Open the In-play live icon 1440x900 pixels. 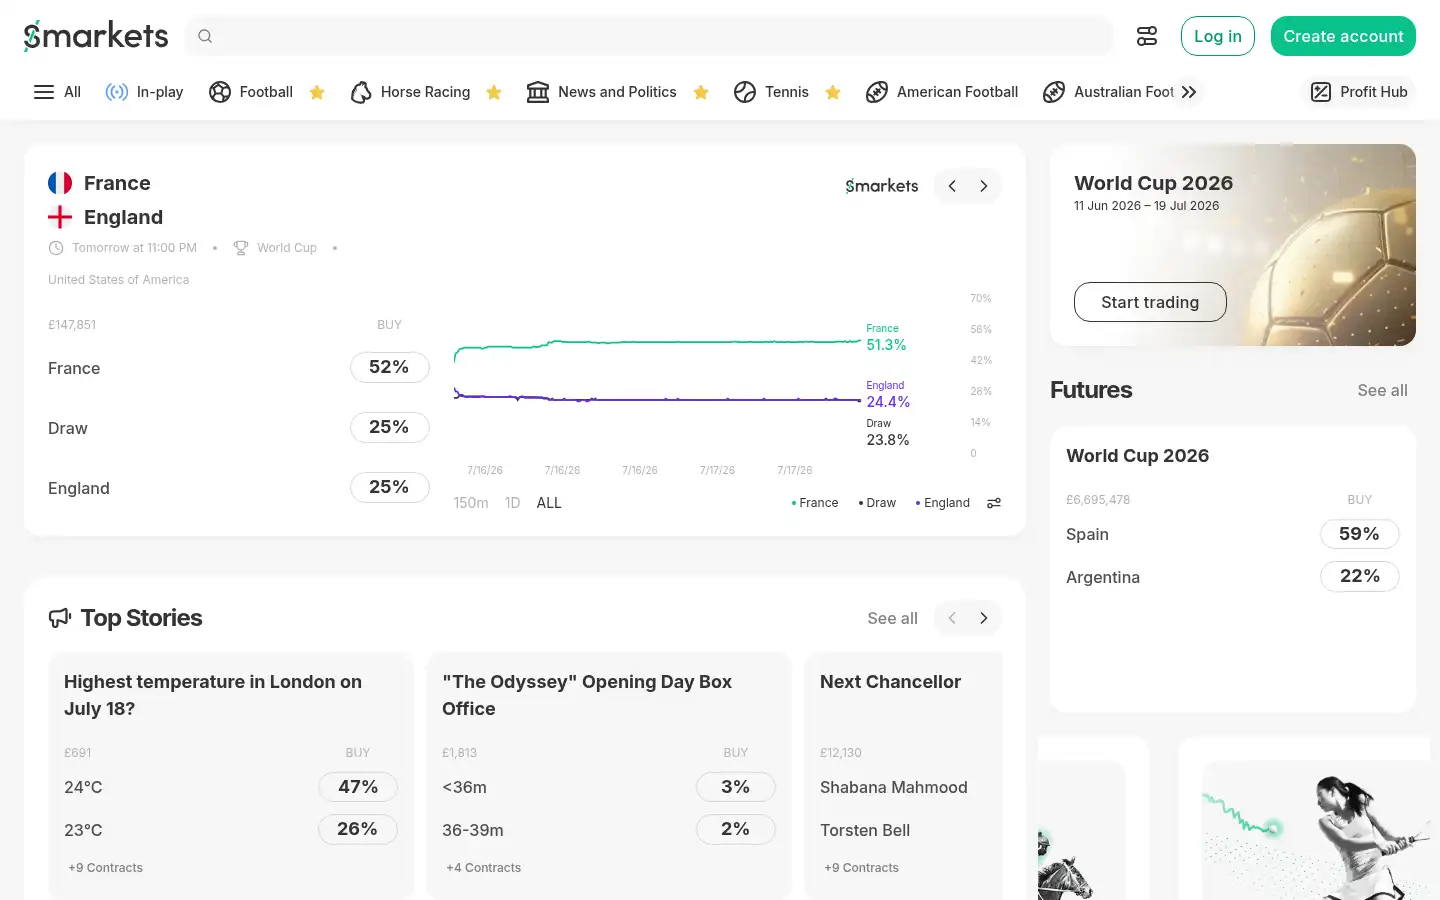[x=117, y=92]
